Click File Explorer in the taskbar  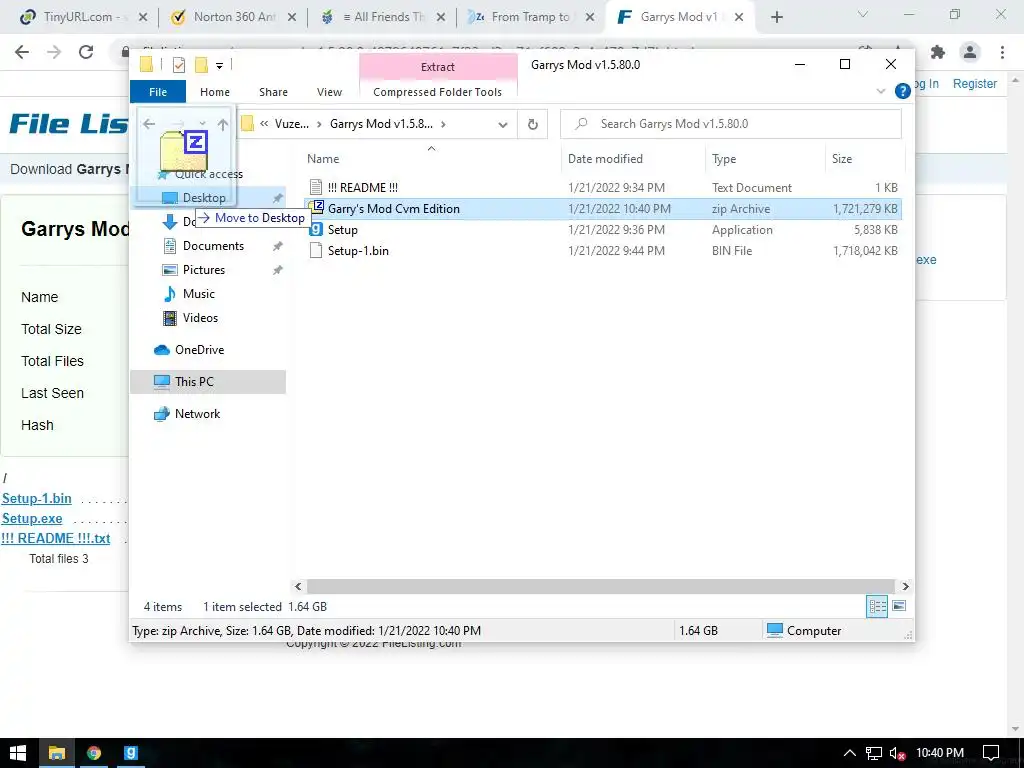[x=57, y=753]
